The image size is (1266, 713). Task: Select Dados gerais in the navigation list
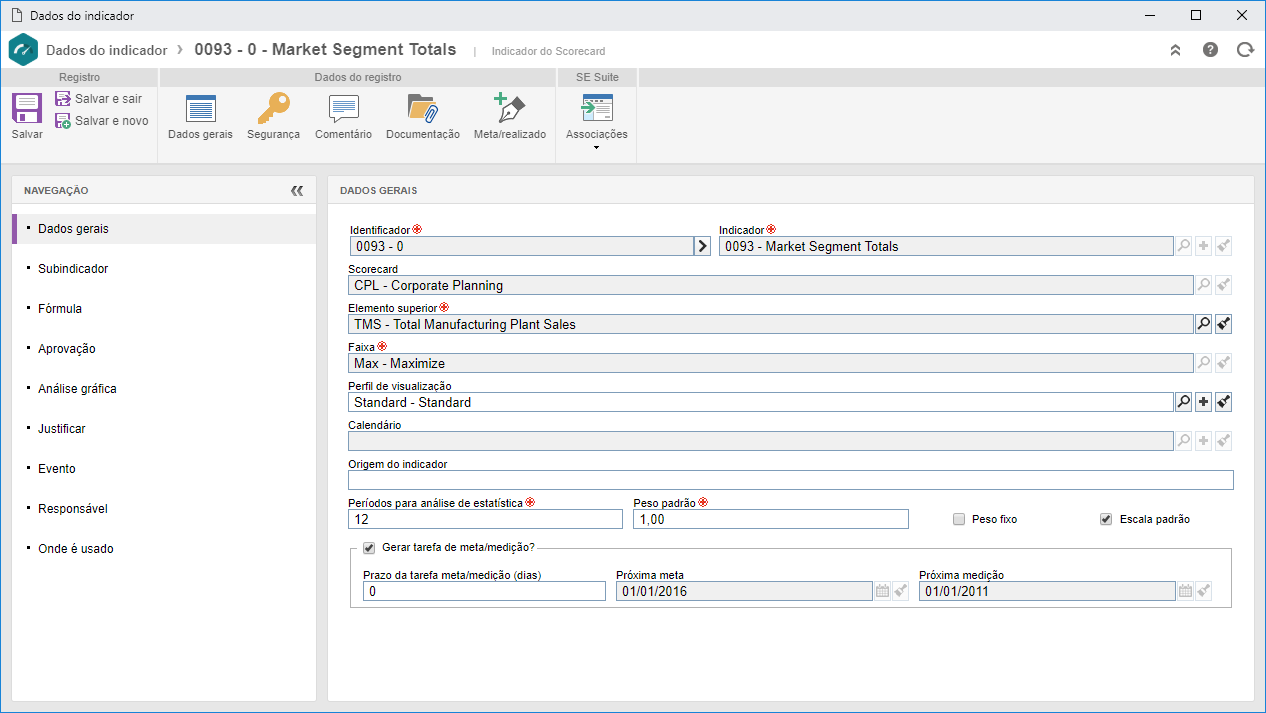click(164, 229)
